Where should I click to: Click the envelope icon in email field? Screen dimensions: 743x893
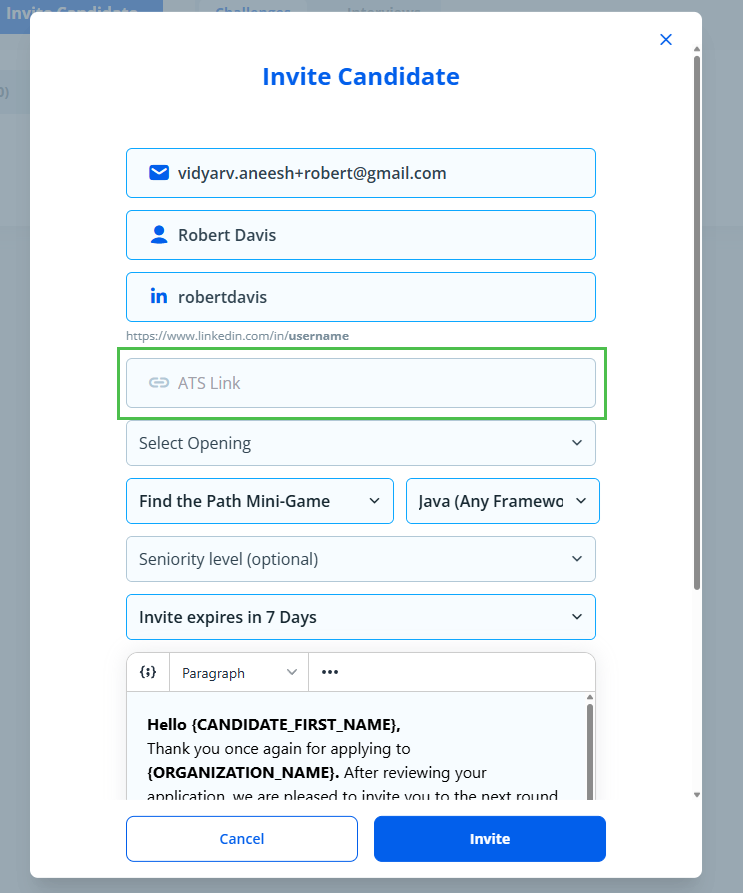158,173
